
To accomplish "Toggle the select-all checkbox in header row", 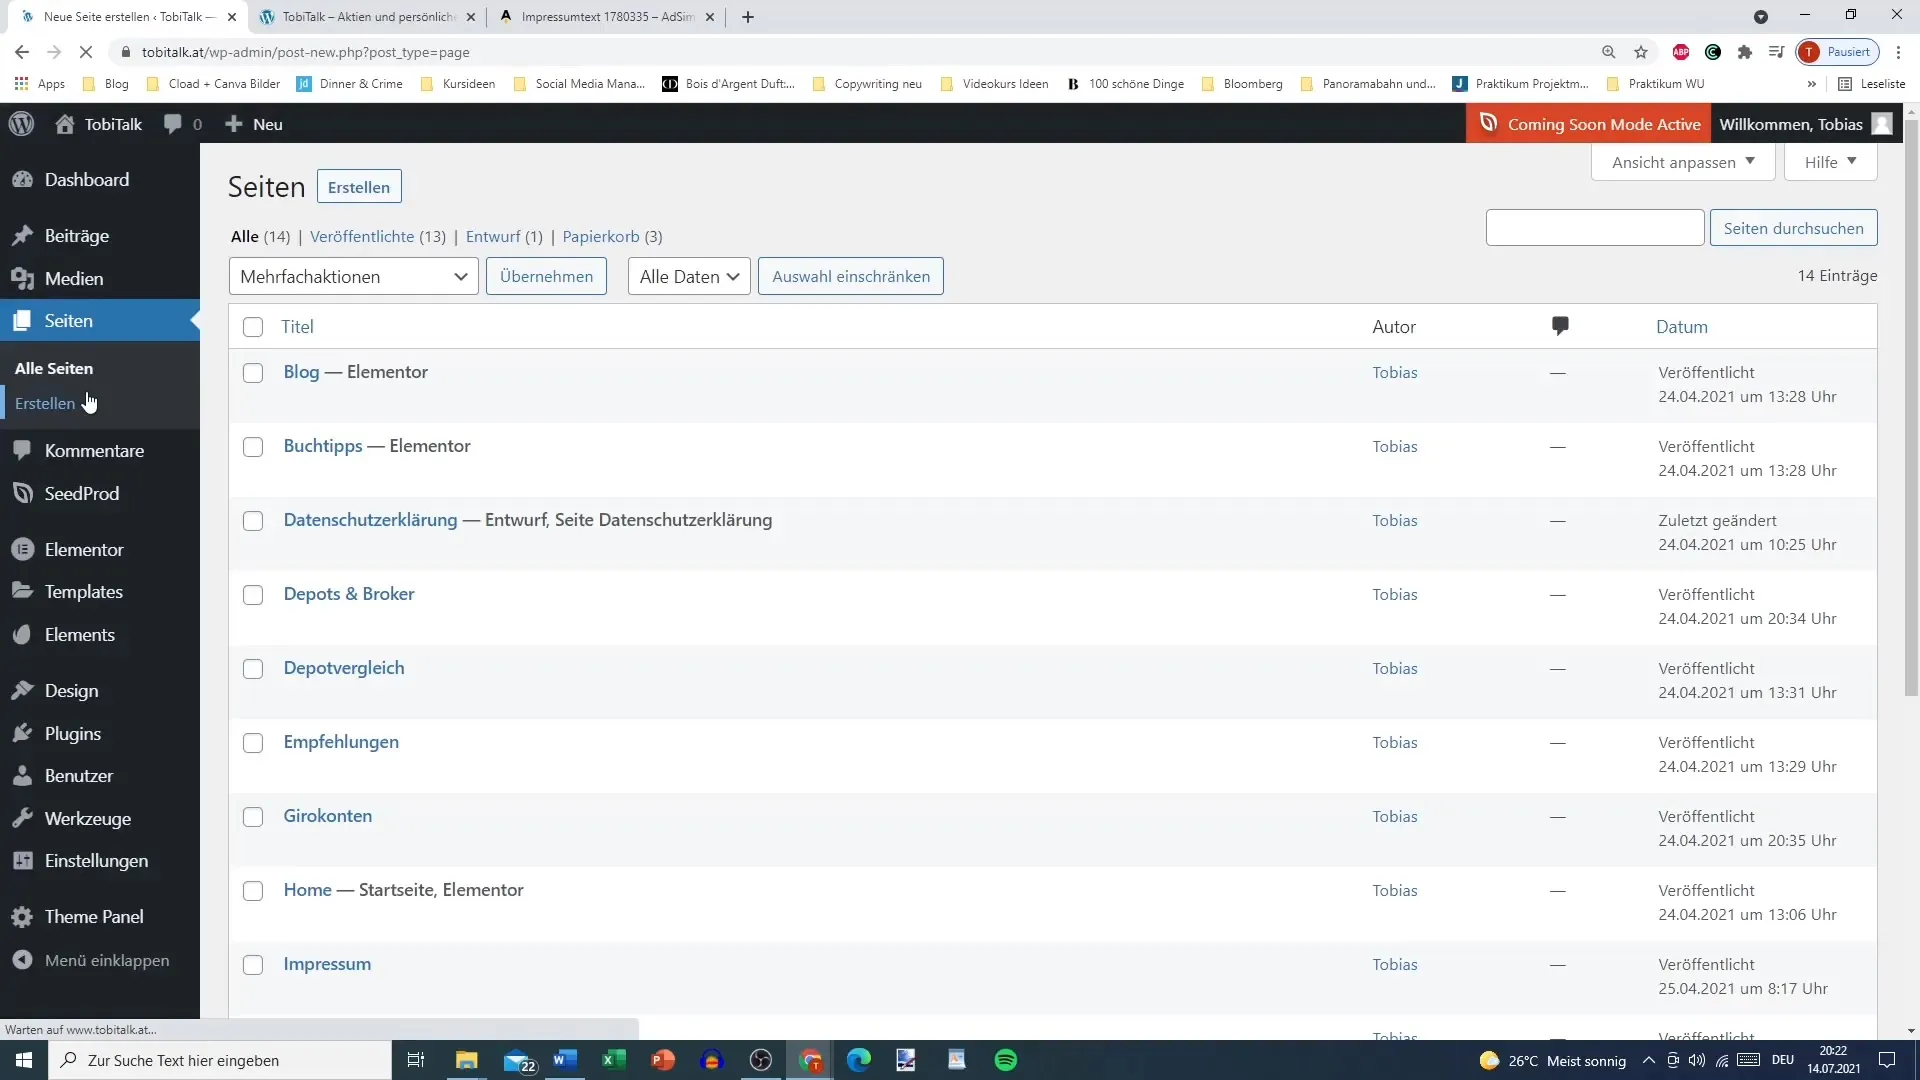I will coord(253,326).
